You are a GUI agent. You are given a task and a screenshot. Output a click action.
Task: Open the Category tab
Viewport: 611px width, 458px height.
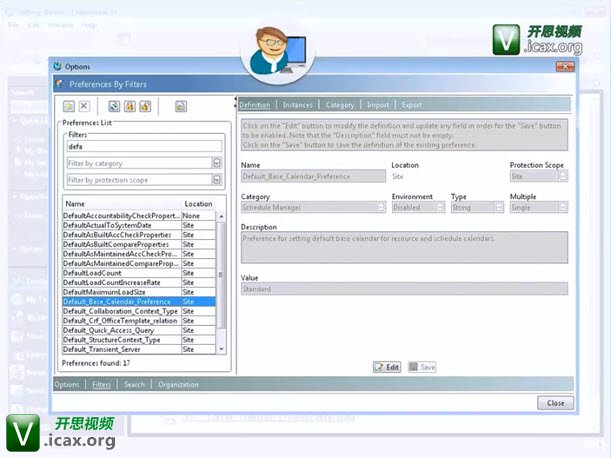click(340, 105)
